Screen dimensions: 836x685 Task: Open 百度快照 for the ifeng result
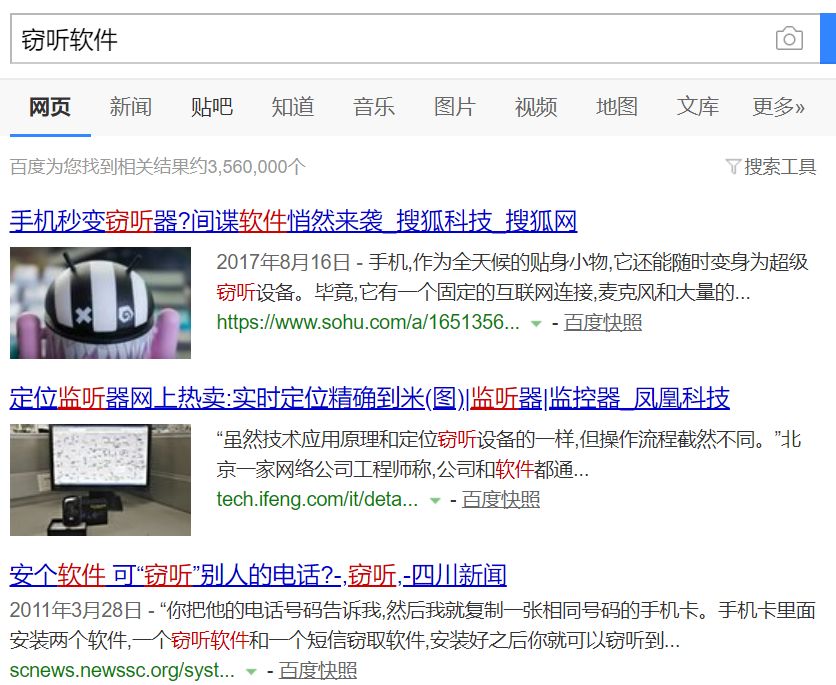[501, 499]
